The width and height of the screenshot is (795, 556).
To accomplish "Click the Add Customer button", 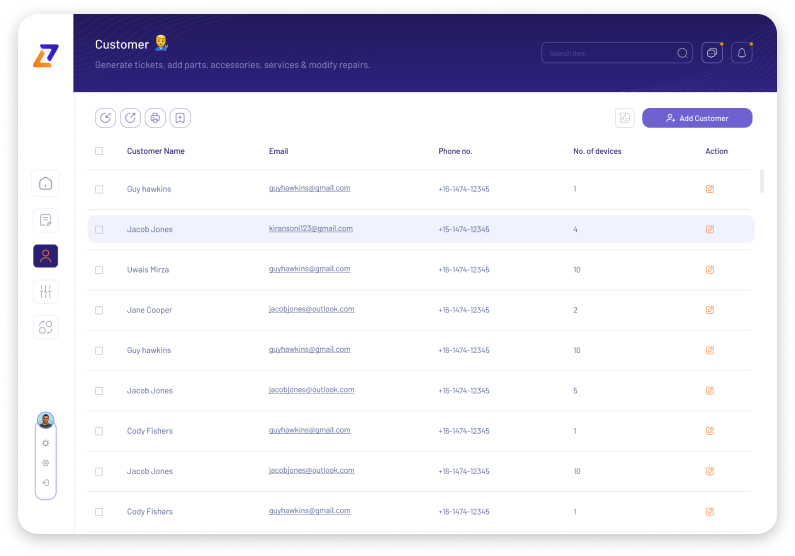I will tap(697, 118).
